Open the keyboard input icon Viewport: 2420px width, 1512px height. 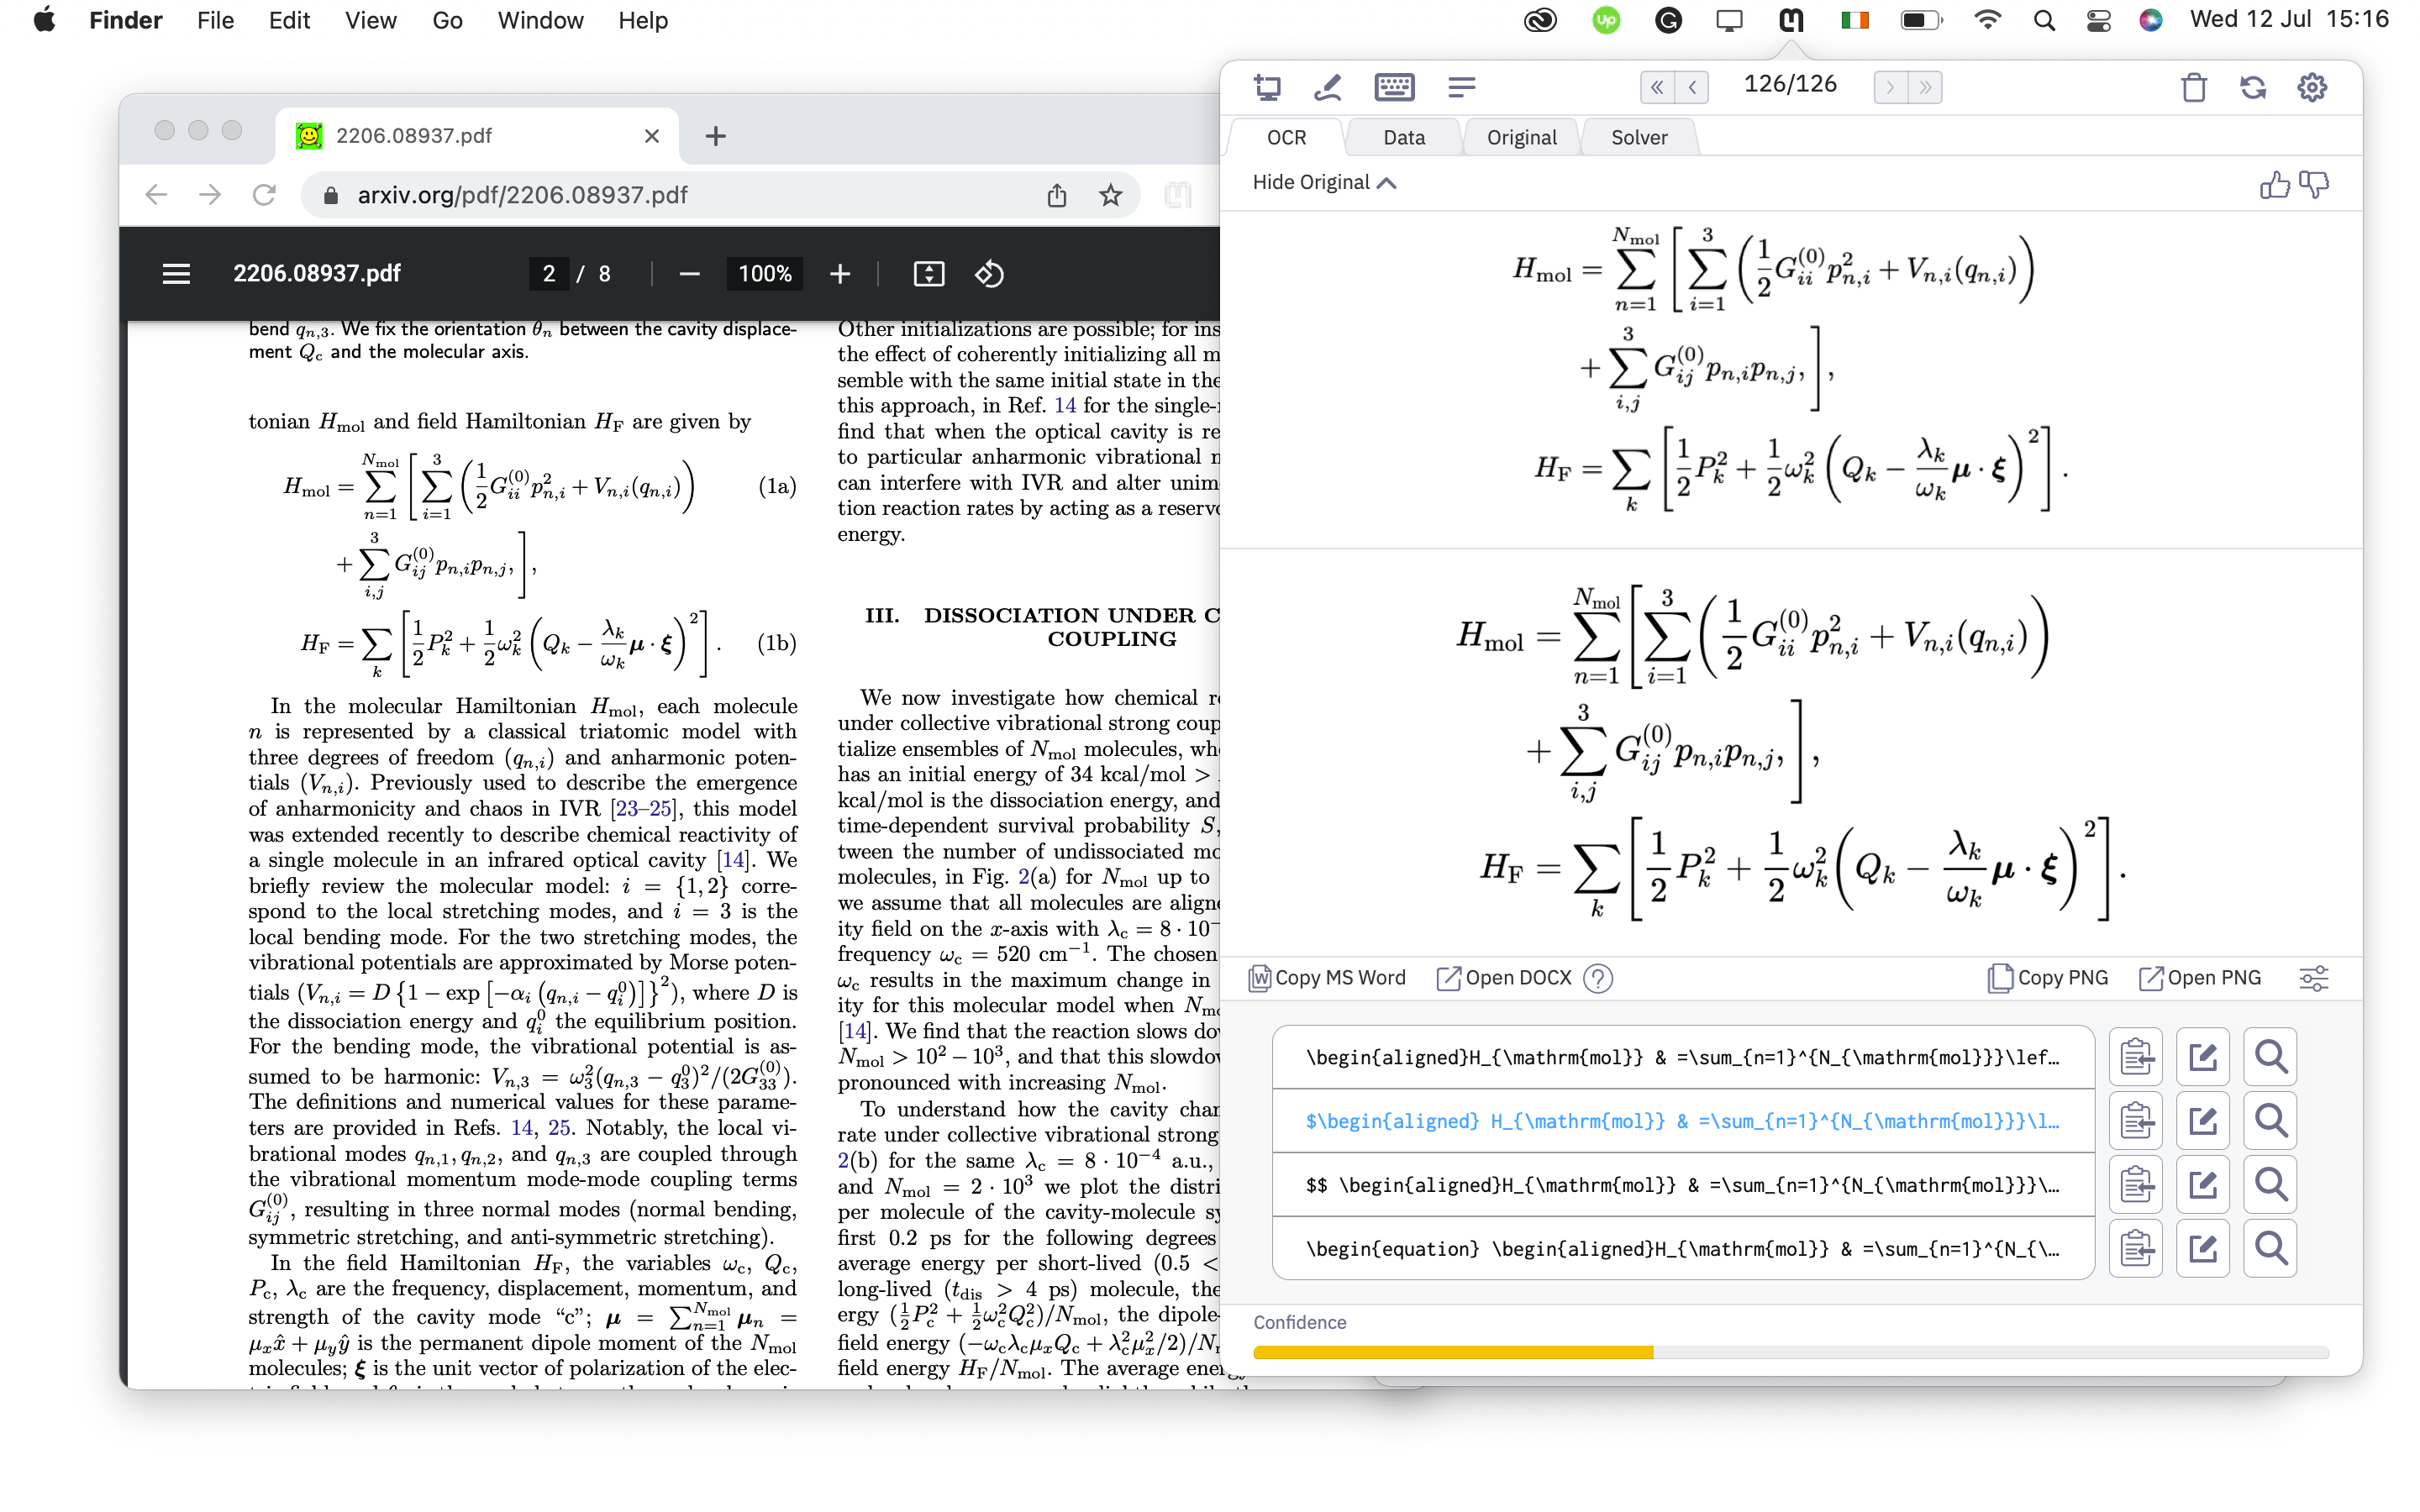(1393, 87)
